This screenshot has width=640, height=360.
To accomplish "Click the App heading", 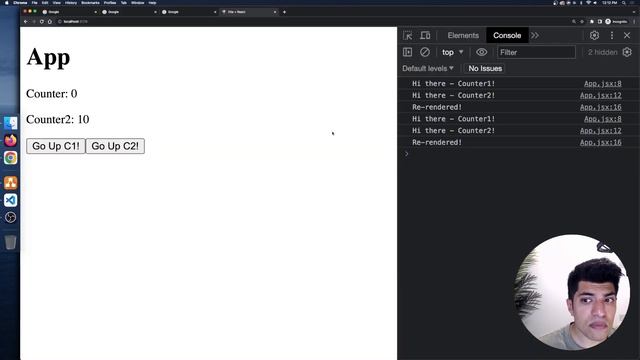I will pos(48,58).
